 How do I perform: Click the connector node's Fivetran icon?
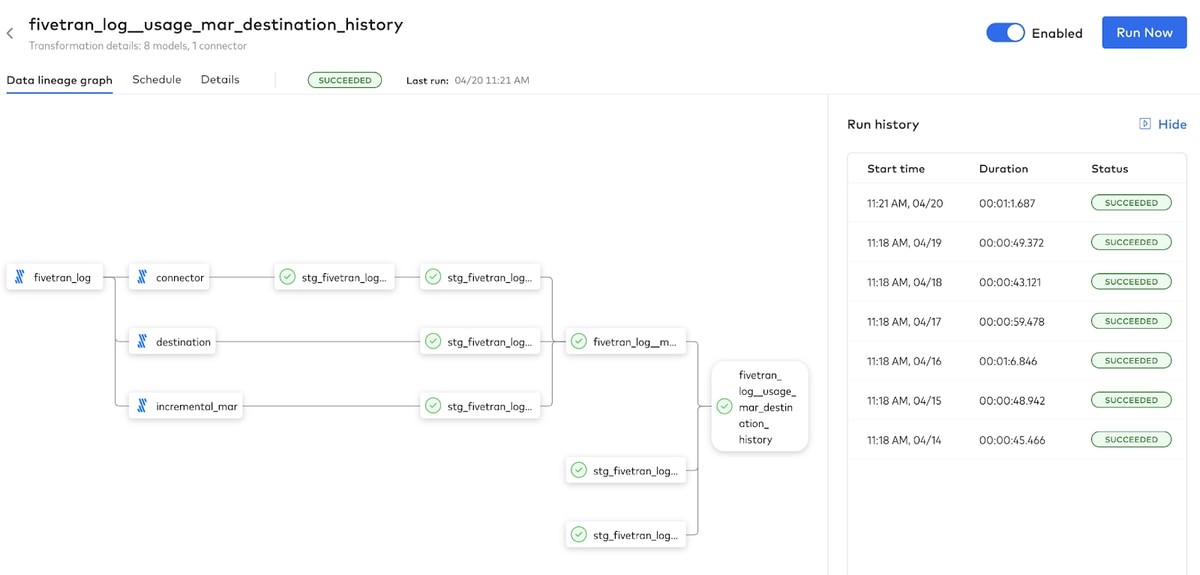pyautogui.click(x=142, y=277)
